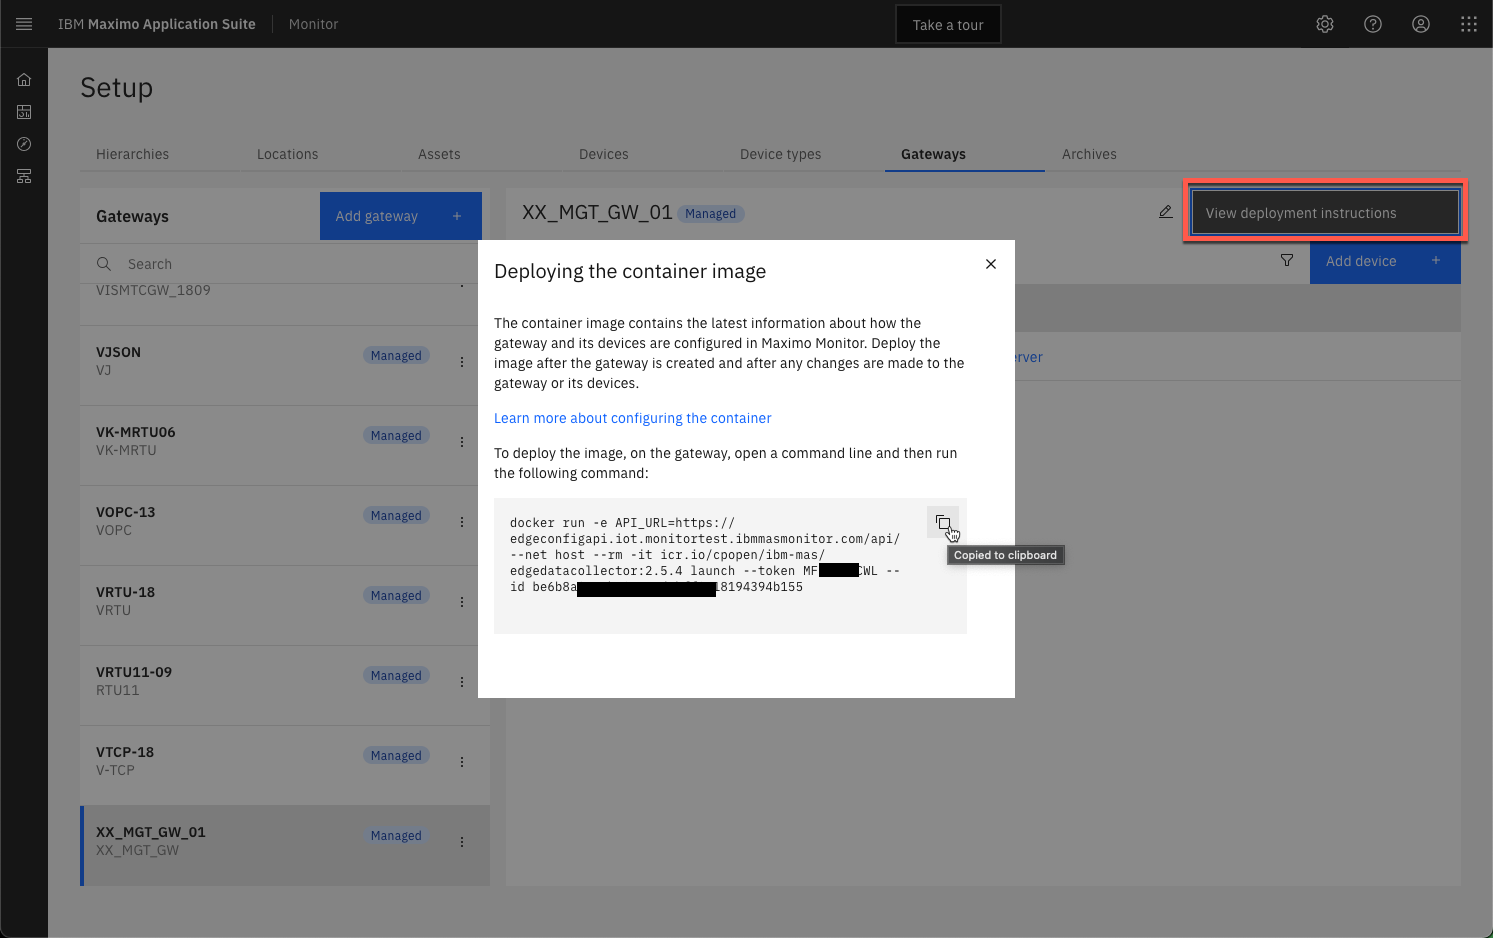This screenshot has height=938, width=1493.
Task: Click the Search gateways input field
Action: [x=285, y=264]
